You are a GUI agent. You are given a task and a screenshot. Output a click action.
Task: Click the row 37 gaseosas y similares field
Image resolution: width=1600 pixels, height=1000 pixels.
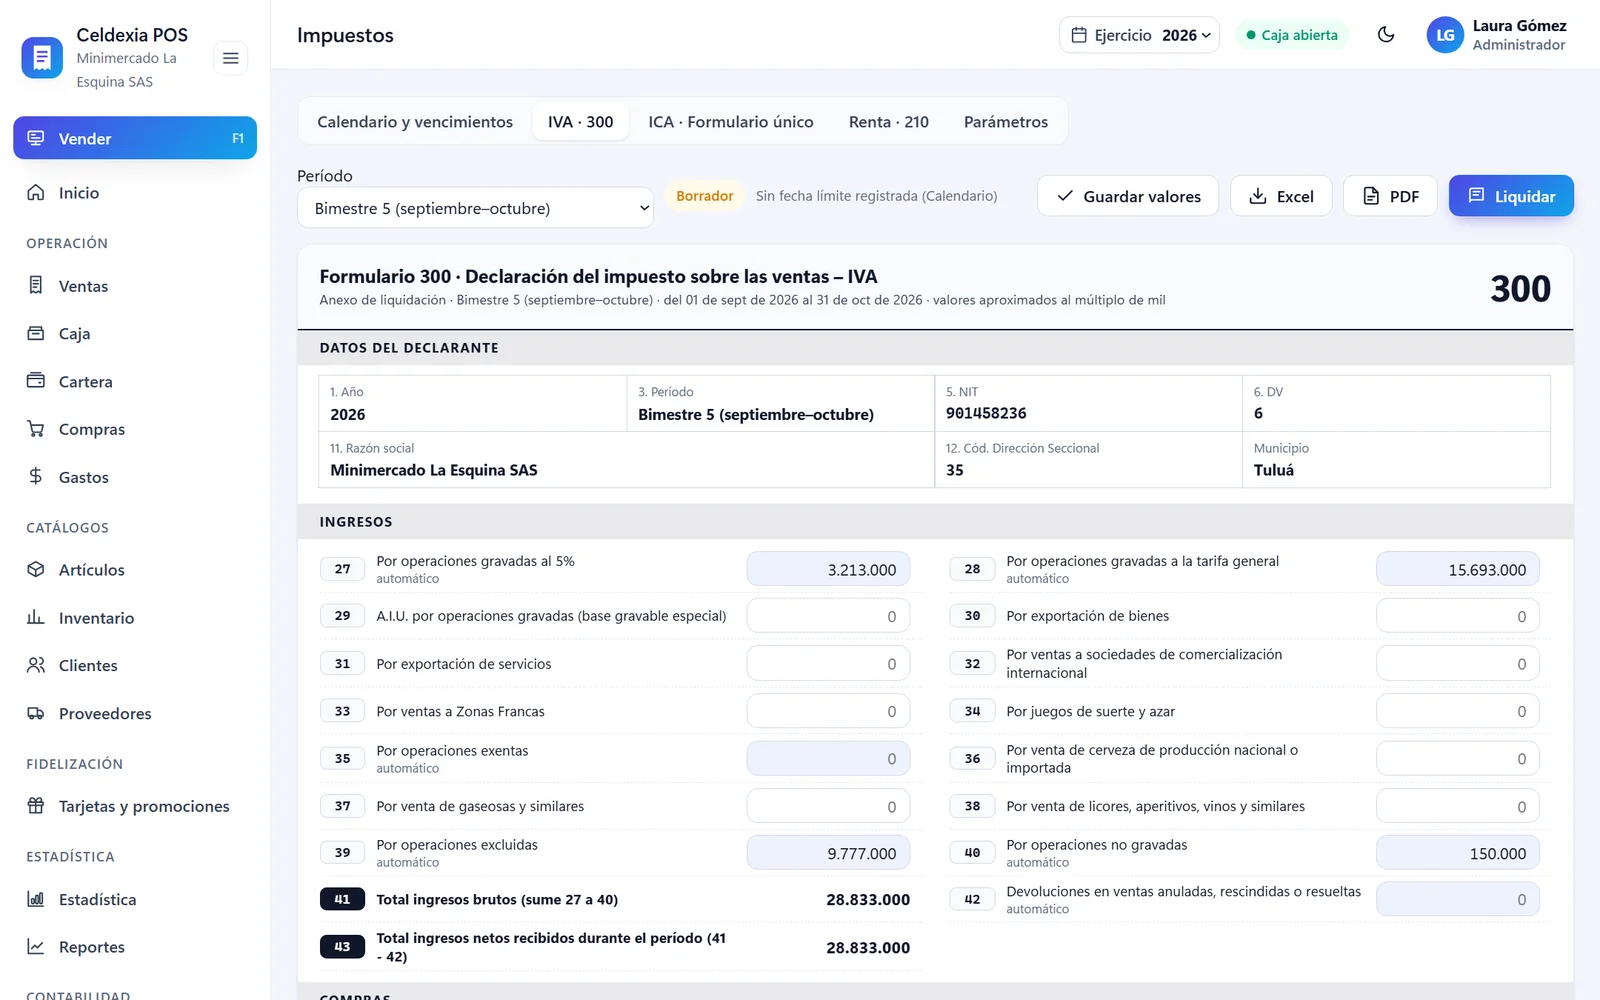tap(828, 806)
